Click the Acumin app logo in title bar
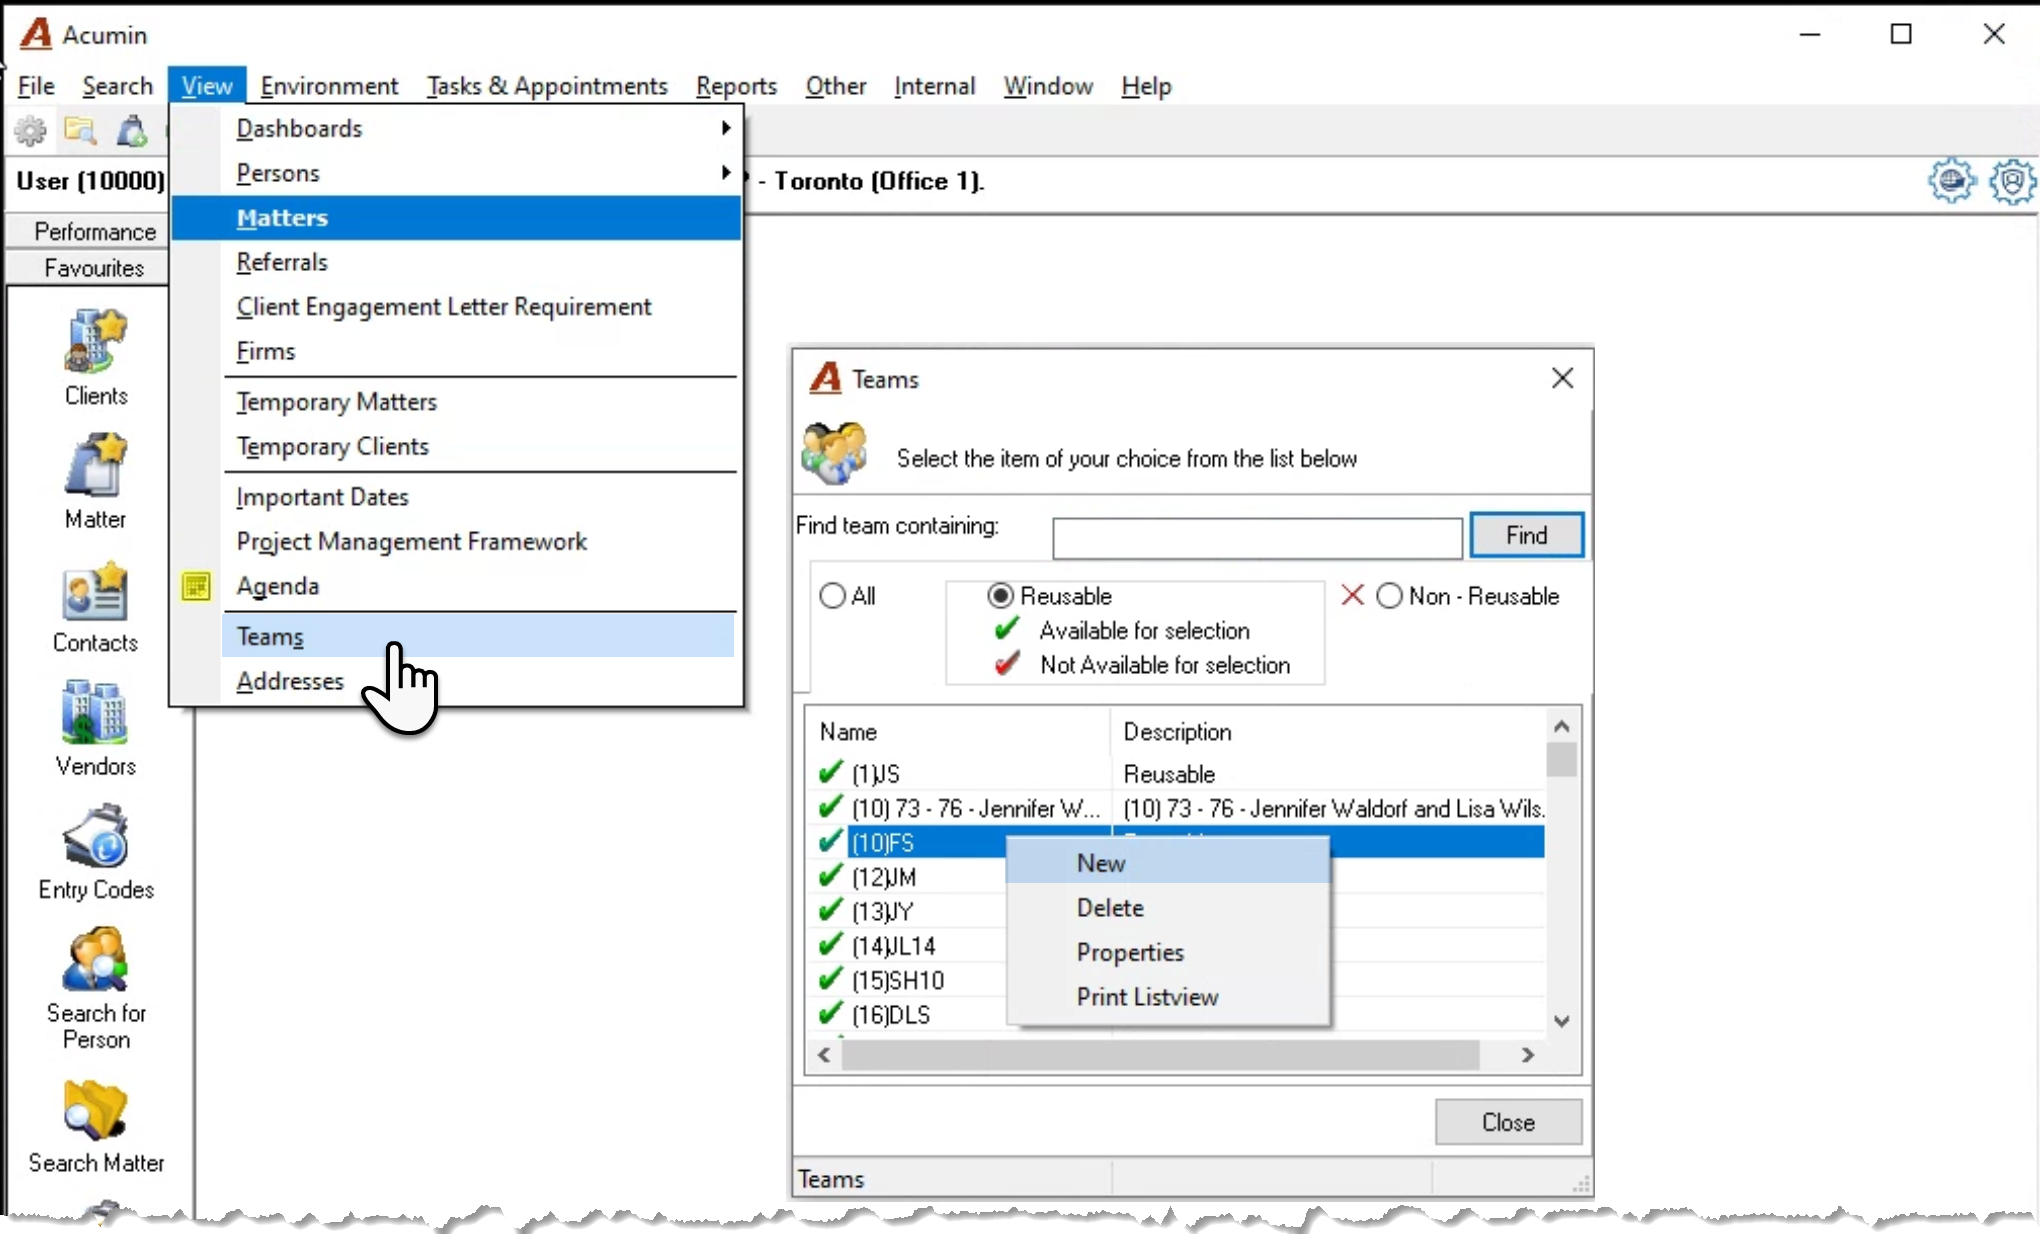This screenshot has width=2040, height=1234. click(x=36, y=34)
